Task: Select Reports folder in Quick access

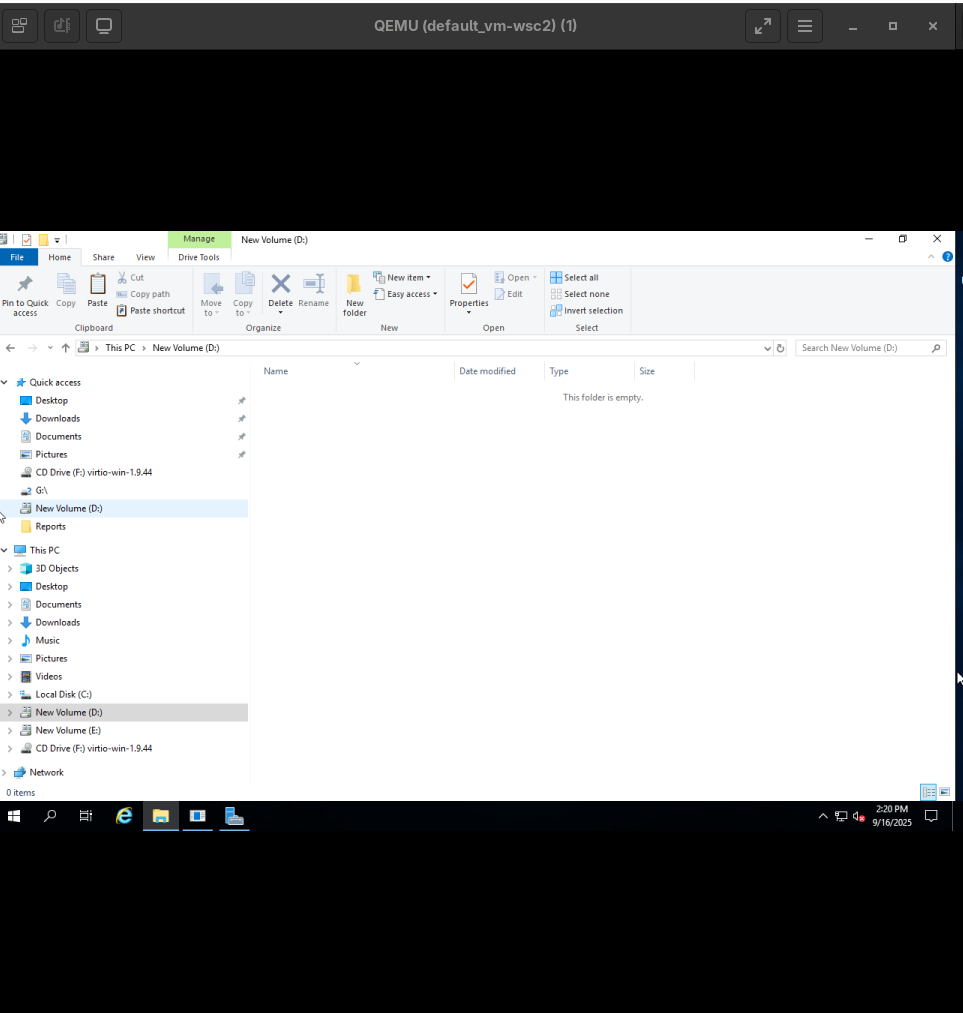Action: 51,527
